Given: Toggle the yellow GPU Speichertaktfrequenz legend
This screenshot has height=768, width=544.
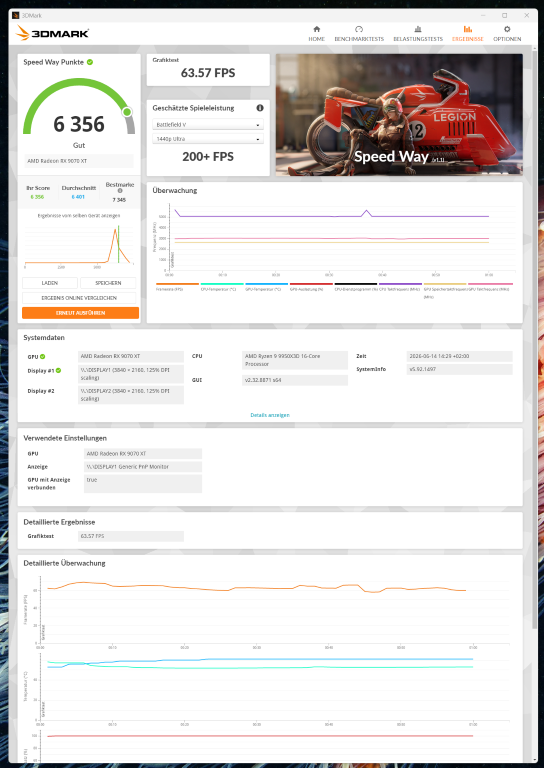Looking at the screenshot, I should coord(445,289).
